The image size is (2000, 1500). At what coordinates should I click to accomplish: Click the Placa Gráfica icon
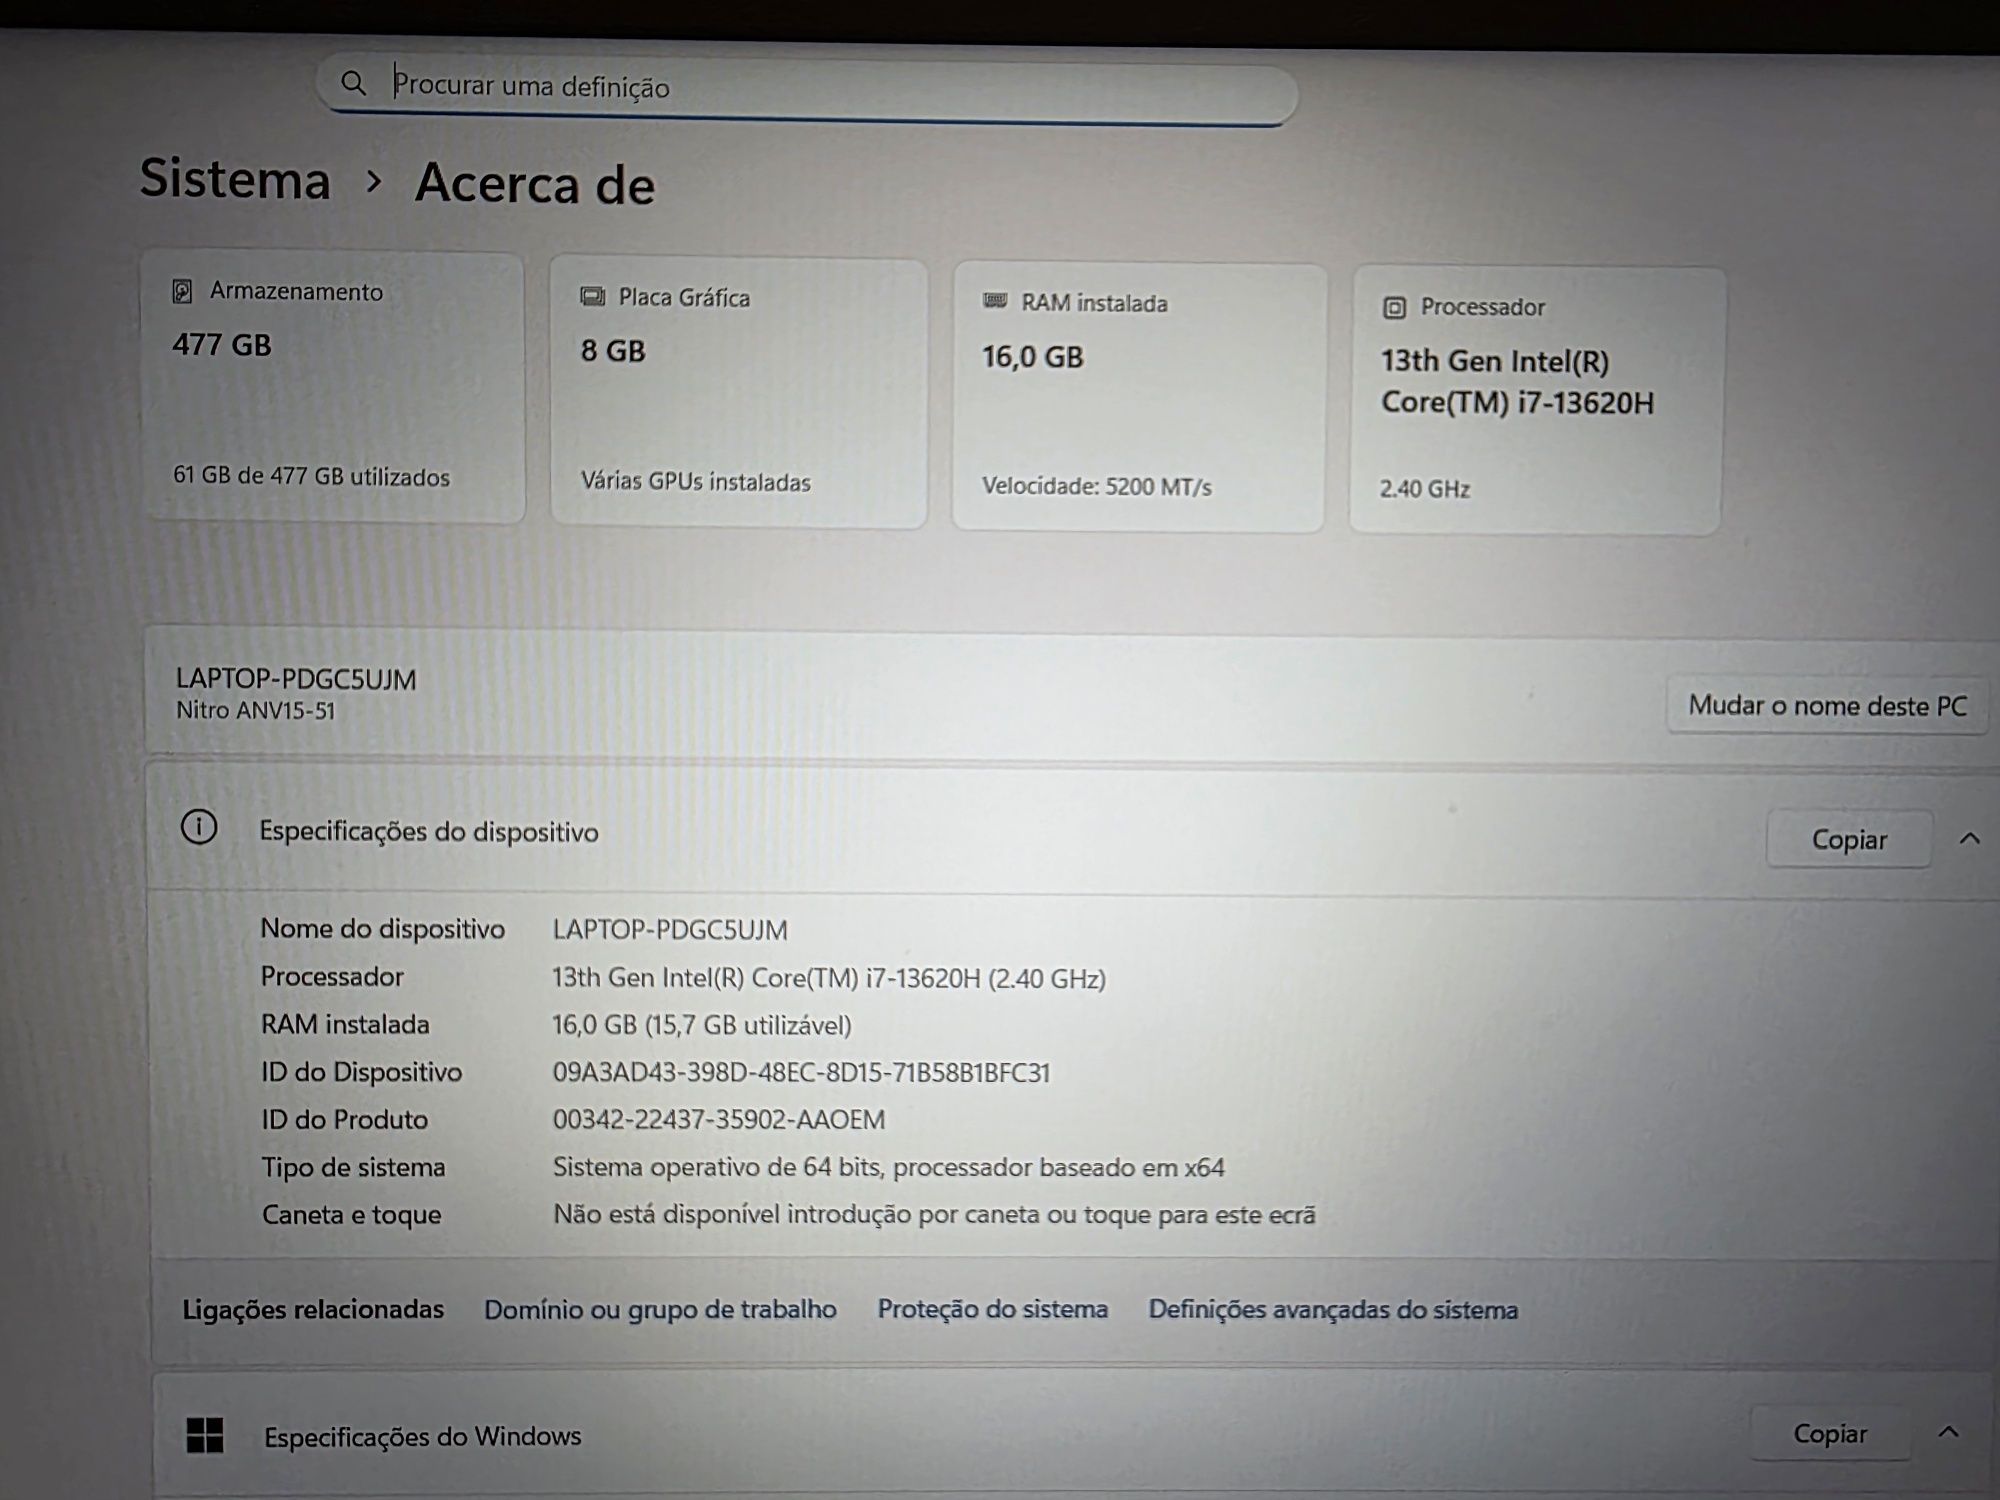pyautogui.click(x=593, y=296)
